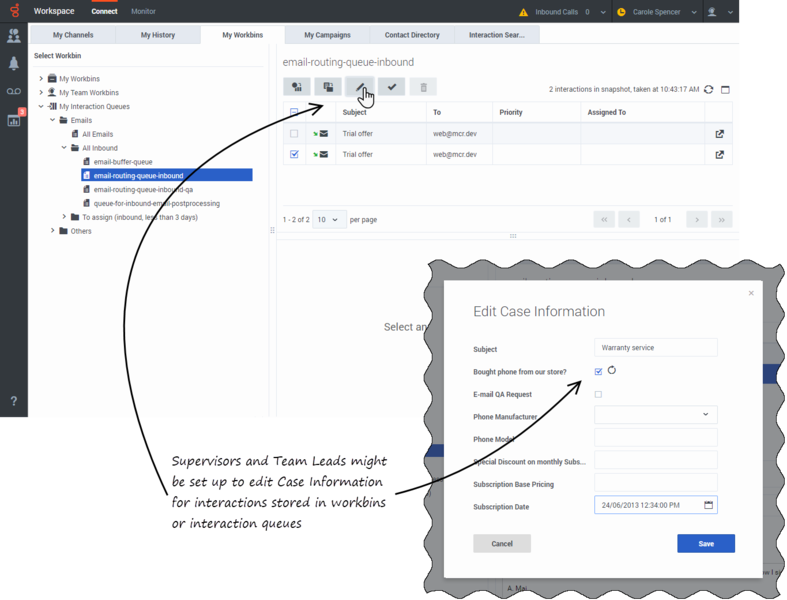Collapse the Emails folder
The width and height of the screenshot is (787, 600).
pos(53,120)
